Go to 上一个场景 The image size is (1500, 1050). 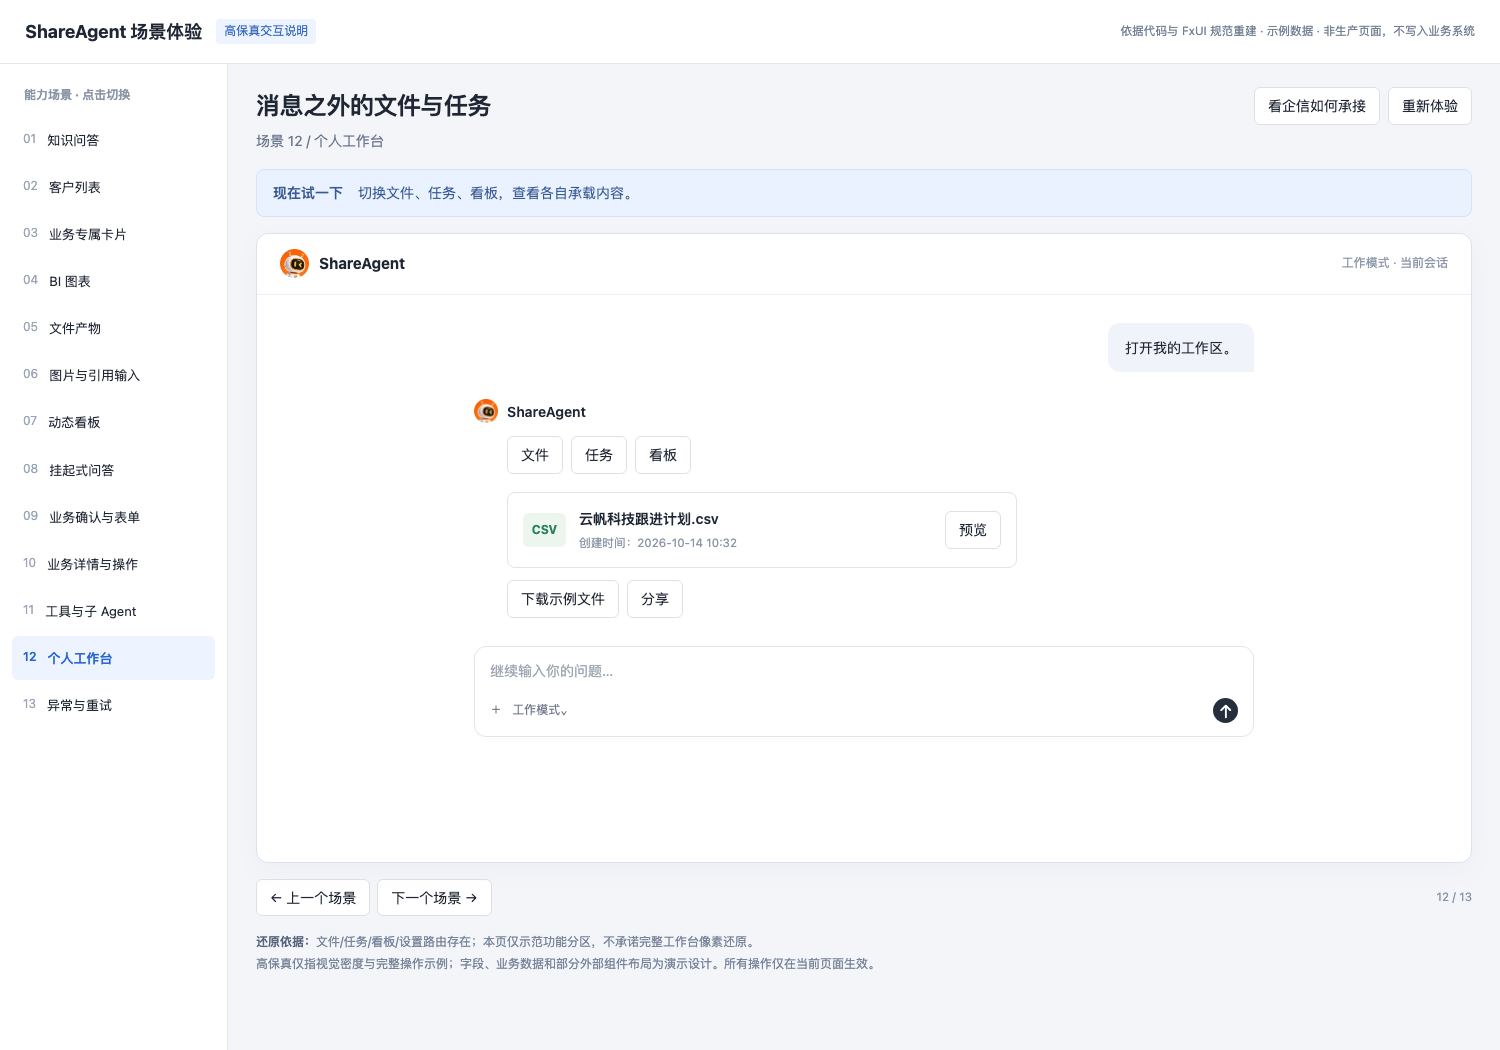pyautogui.click(x=313, y=898)
